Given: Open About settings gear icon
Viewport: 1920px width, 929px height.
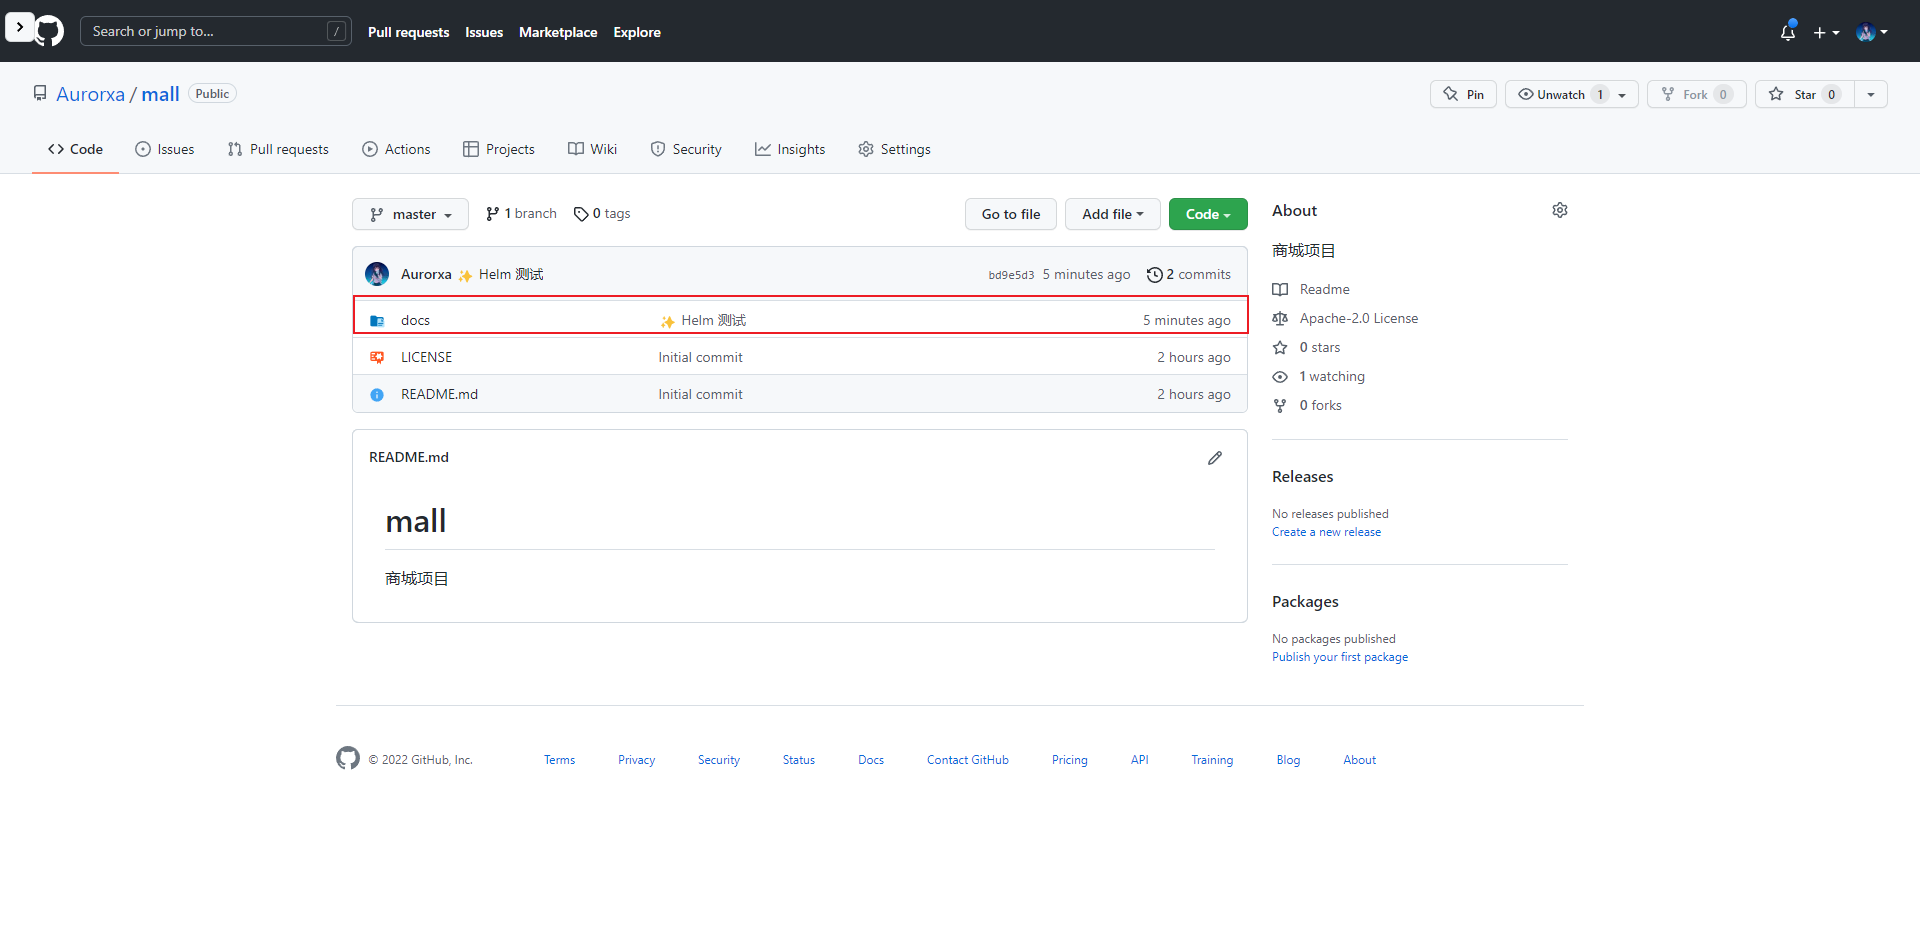Looking at the screenshot, I should point(1560,210).
